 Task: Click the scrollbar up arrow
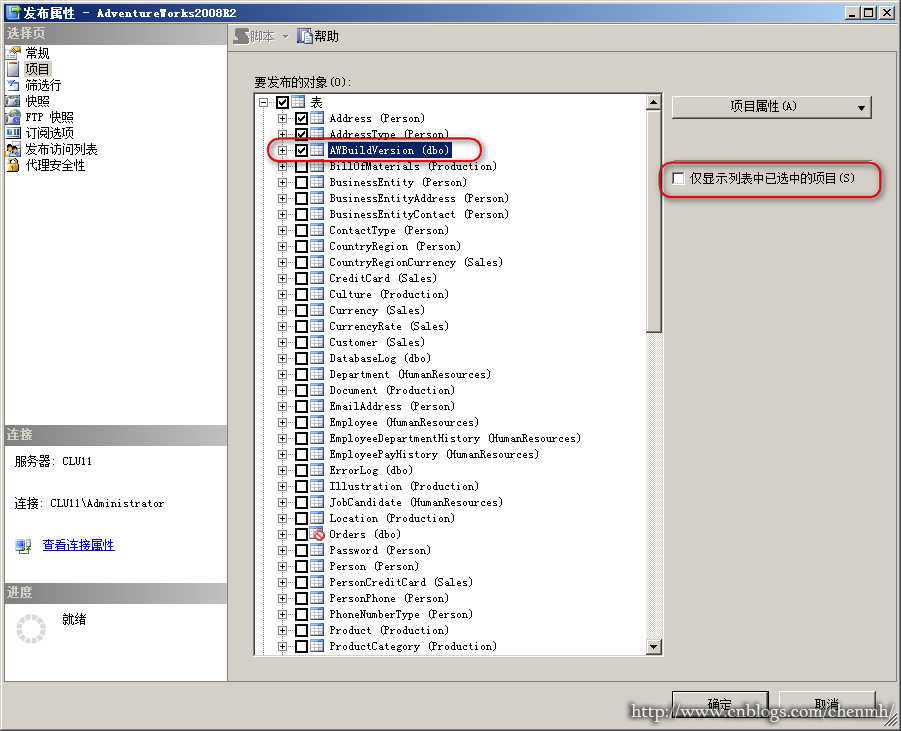pyautogui.click(x=653, y=103)
